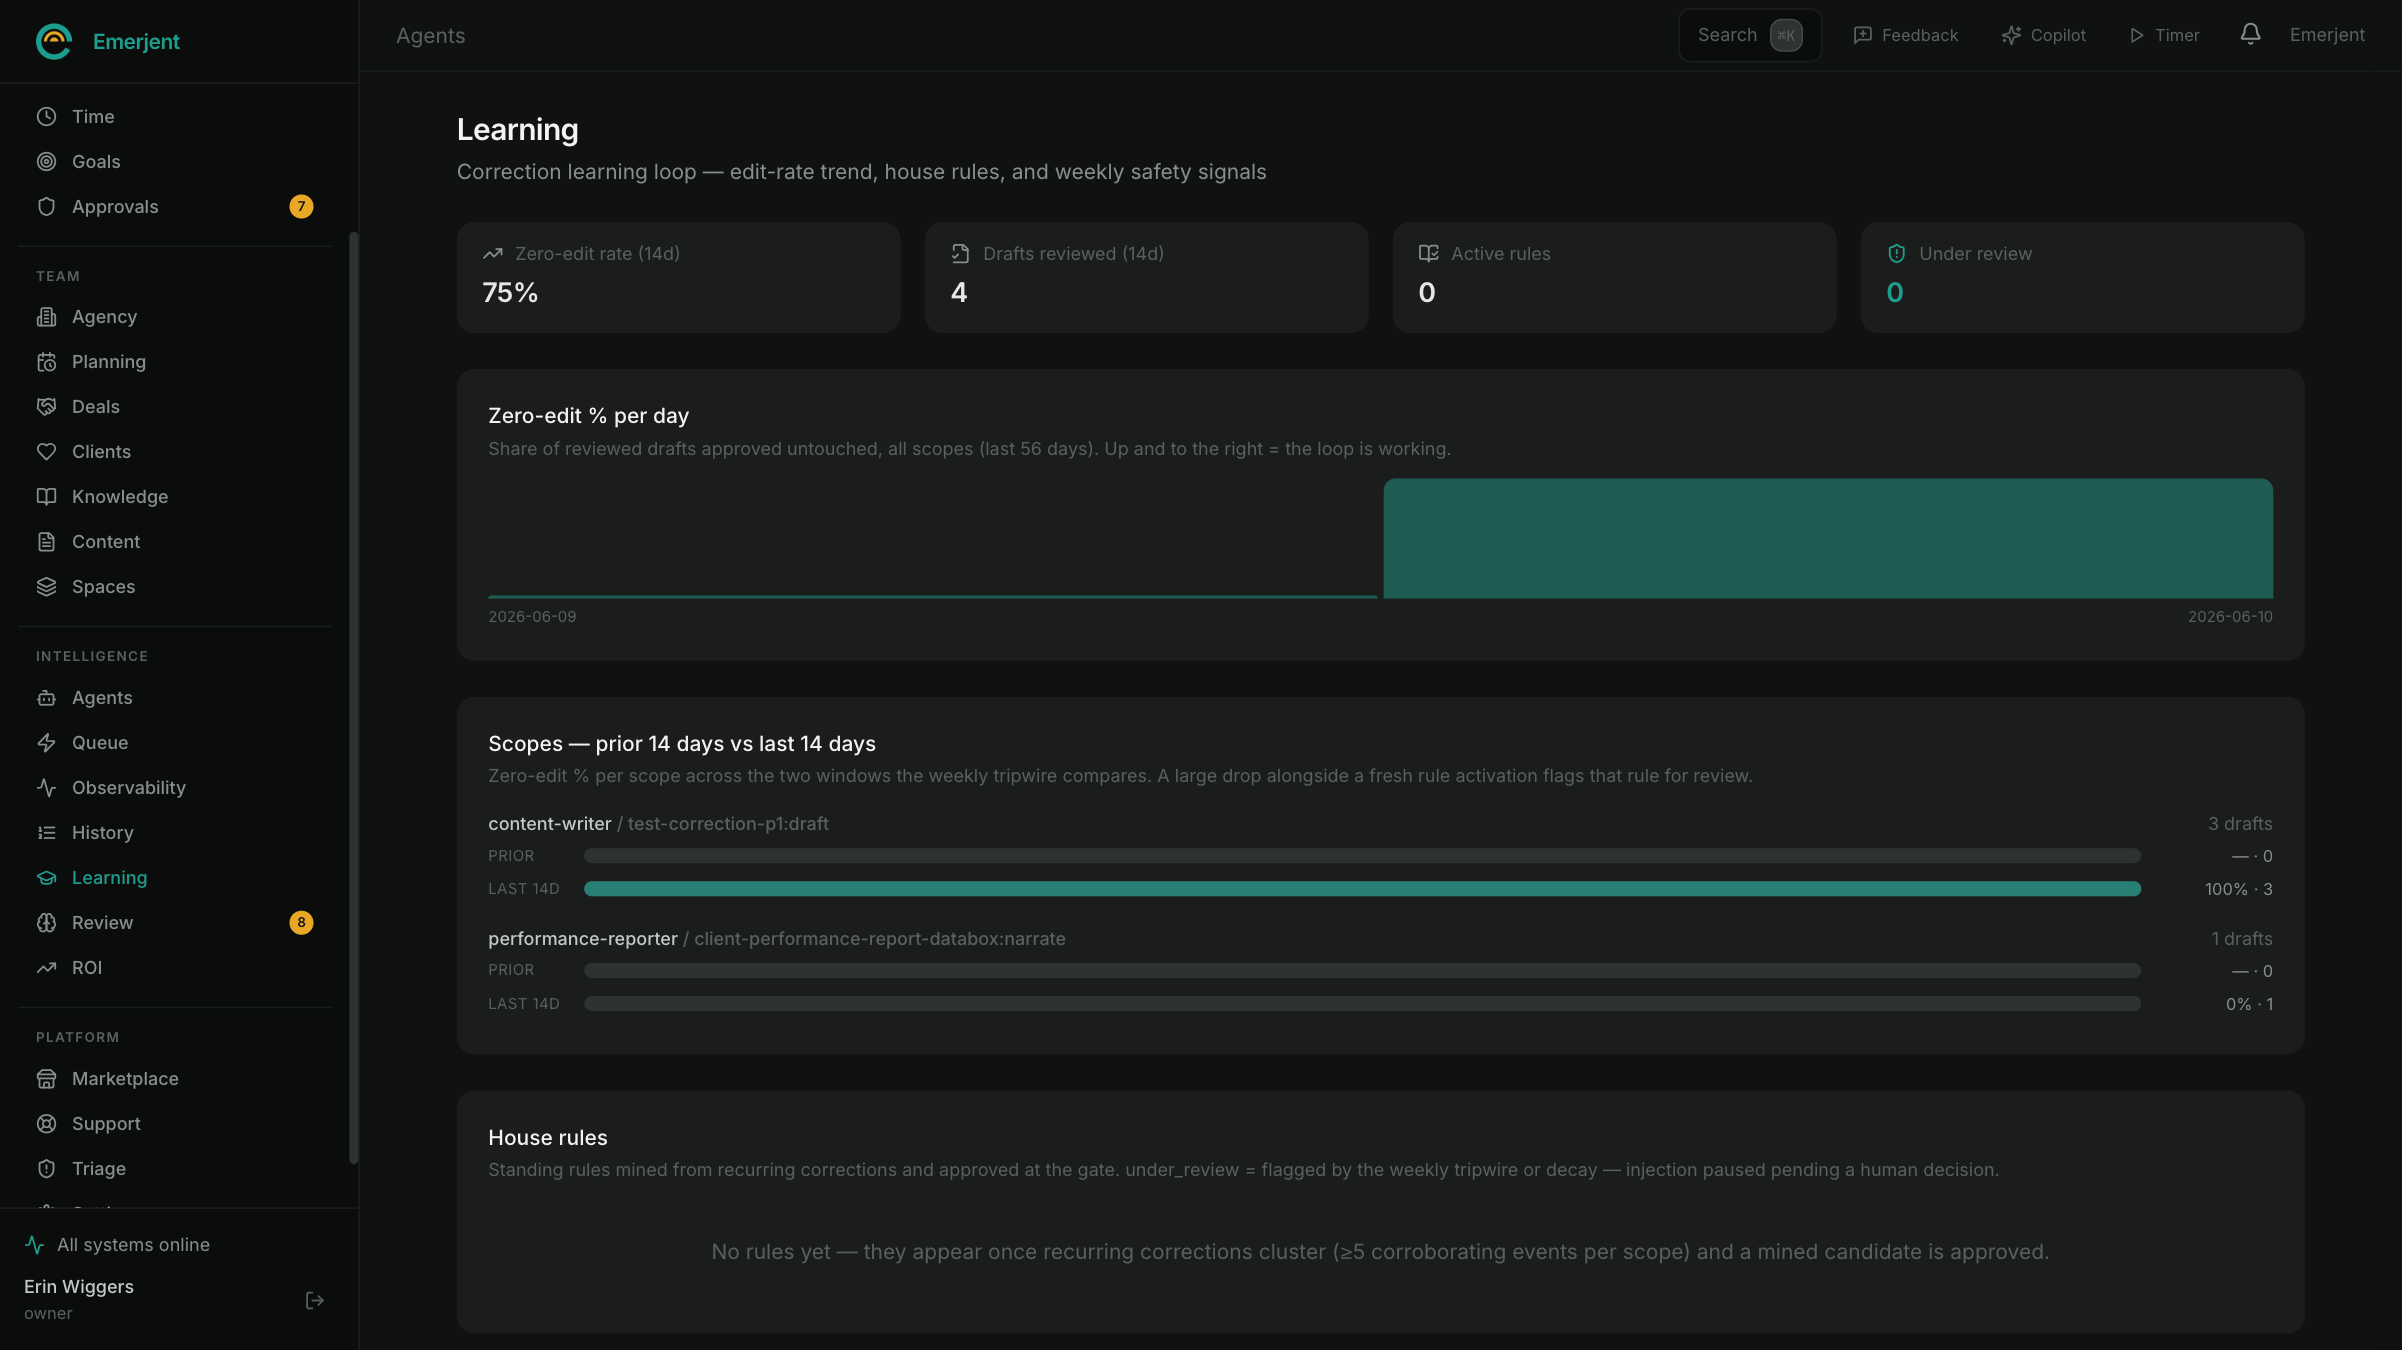The image size is (2402, 1350).
Task: Open the Copilot assistant
Action: point(2043,35)
